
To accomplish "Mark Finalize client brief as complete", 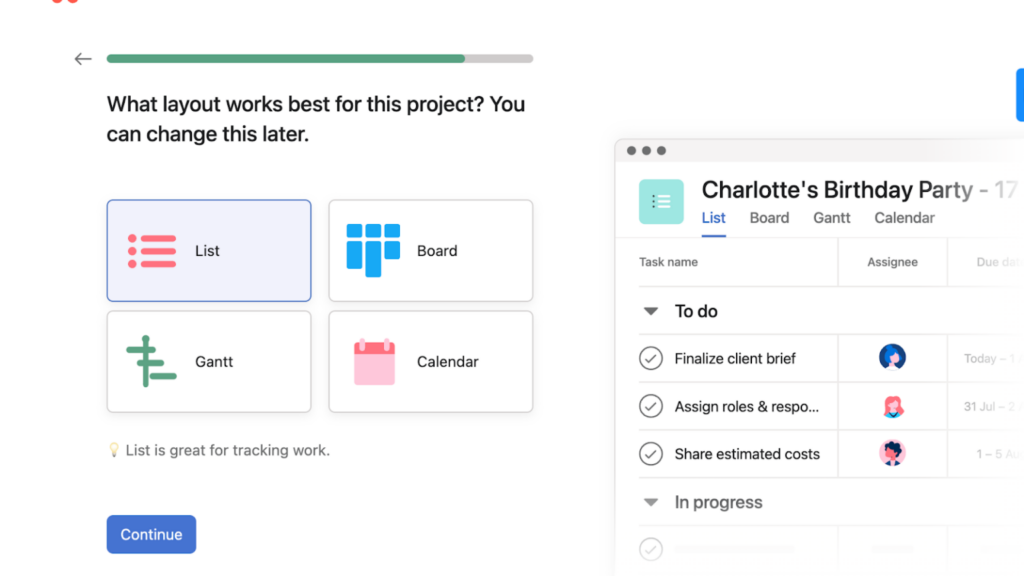I will click(651, 357).
